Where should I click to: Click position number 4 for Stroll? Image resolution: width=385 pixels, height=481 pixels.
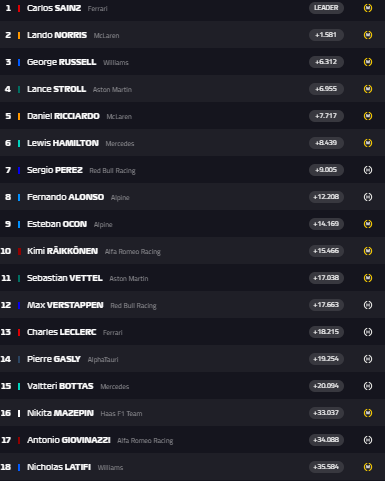click(8, 89)
